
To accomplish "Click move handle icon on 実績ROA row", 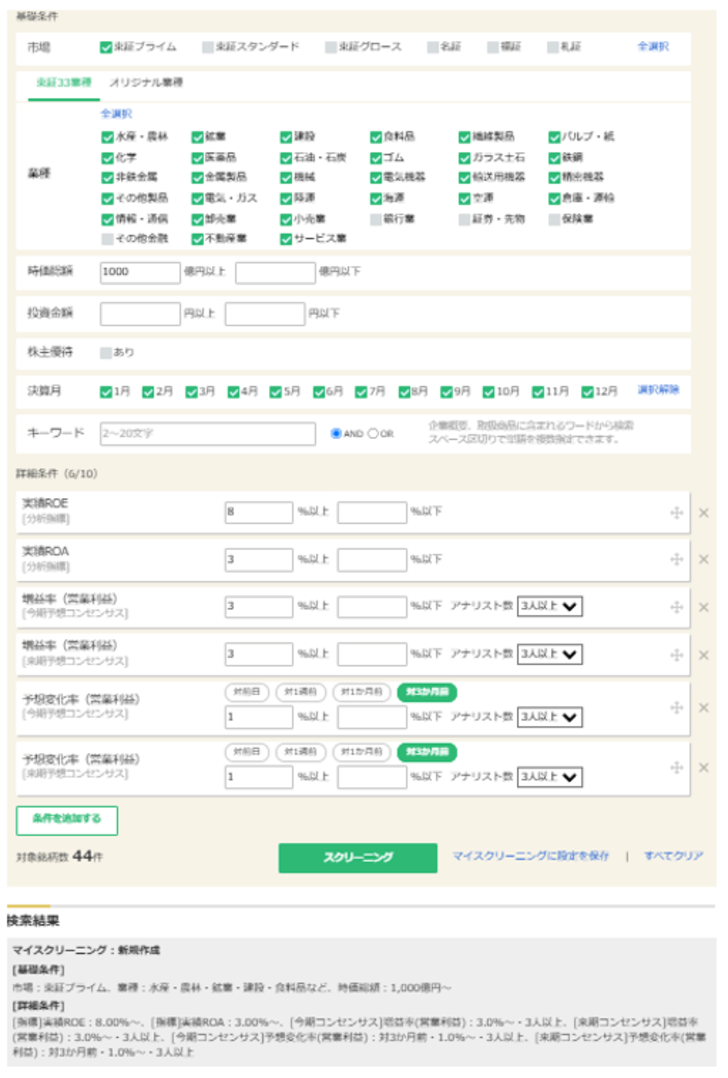I will point(676,559).
